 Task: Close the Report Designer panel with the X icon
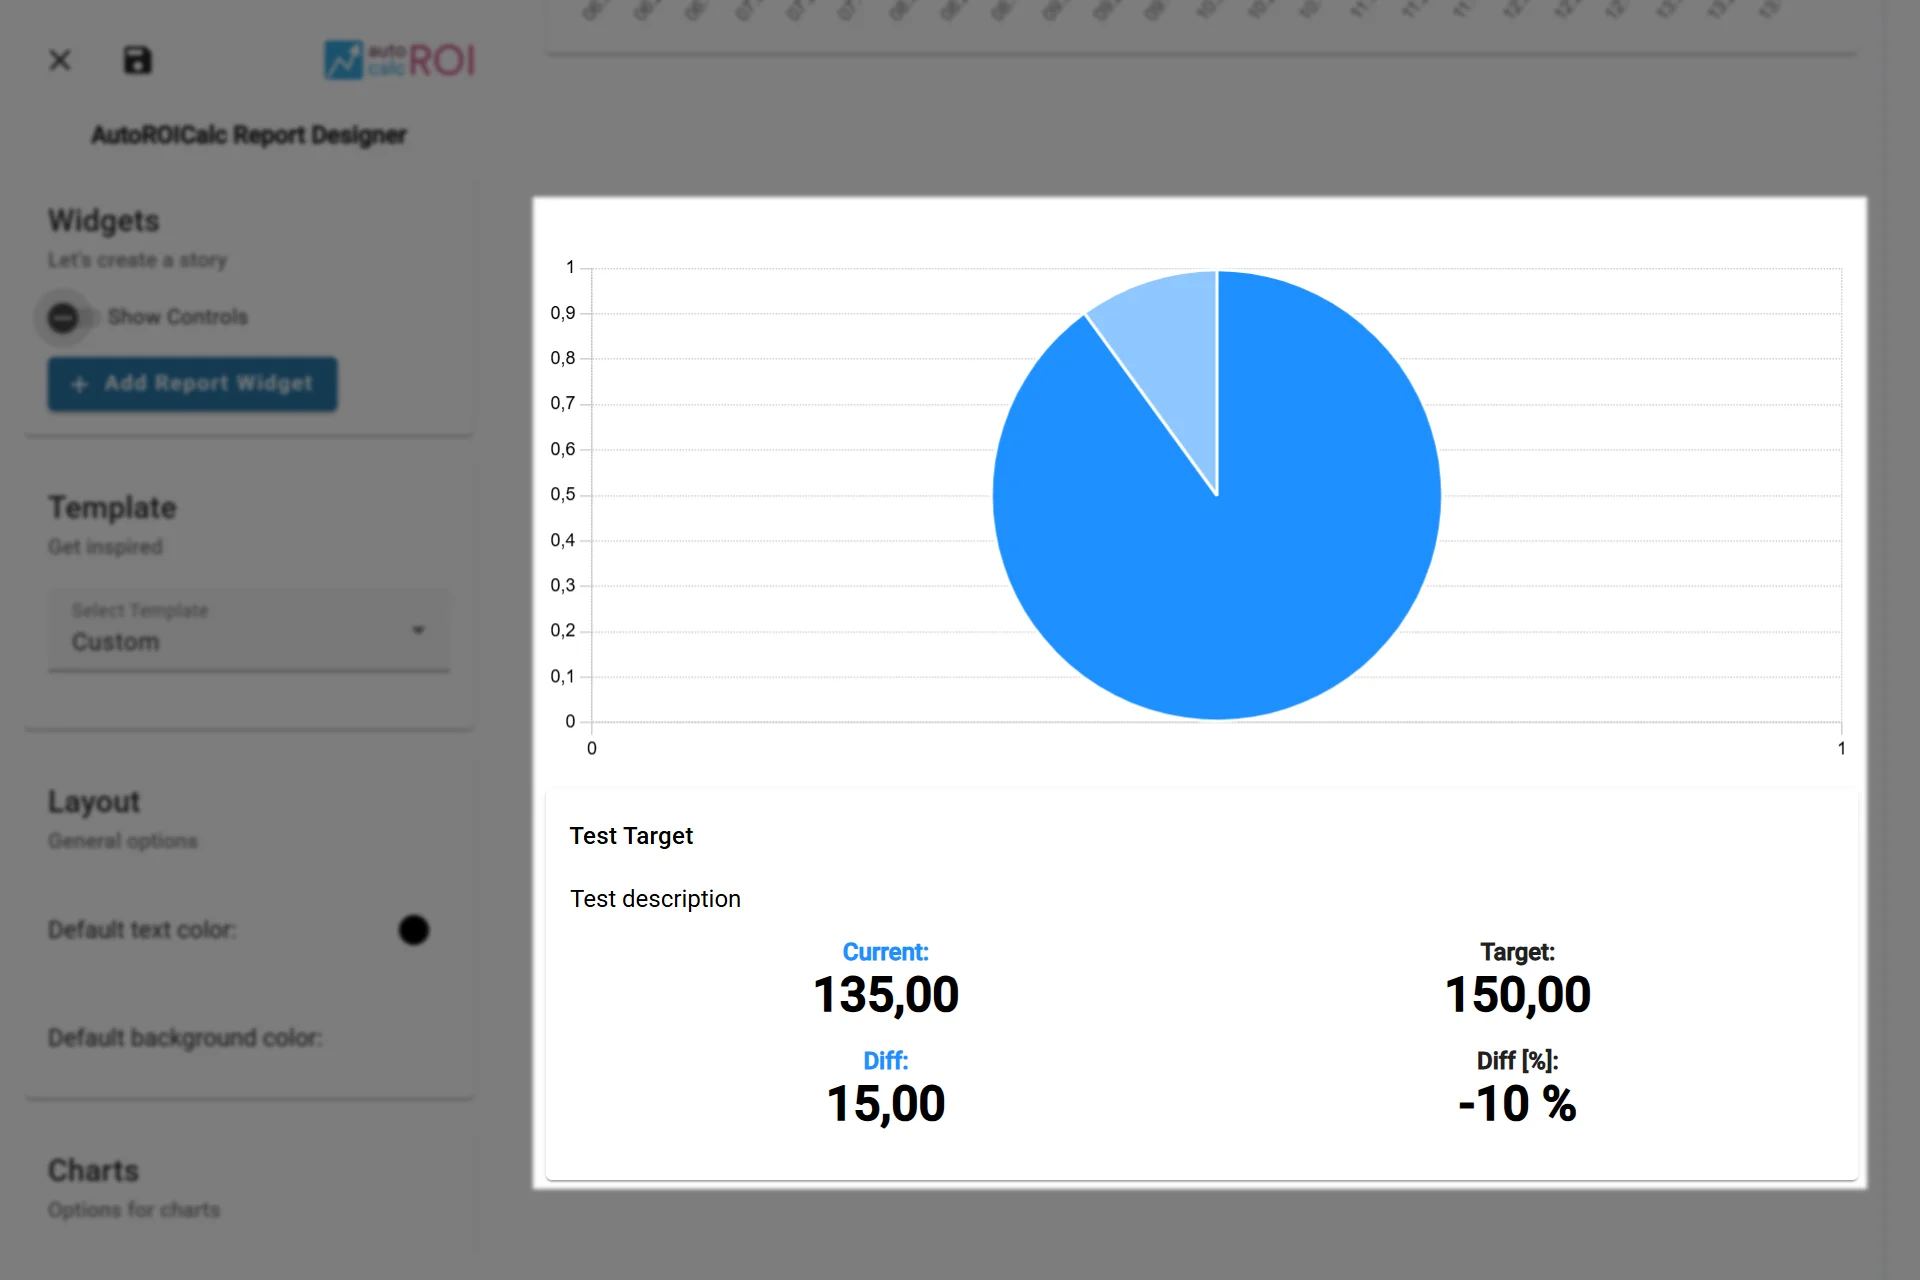coord(60,61)
